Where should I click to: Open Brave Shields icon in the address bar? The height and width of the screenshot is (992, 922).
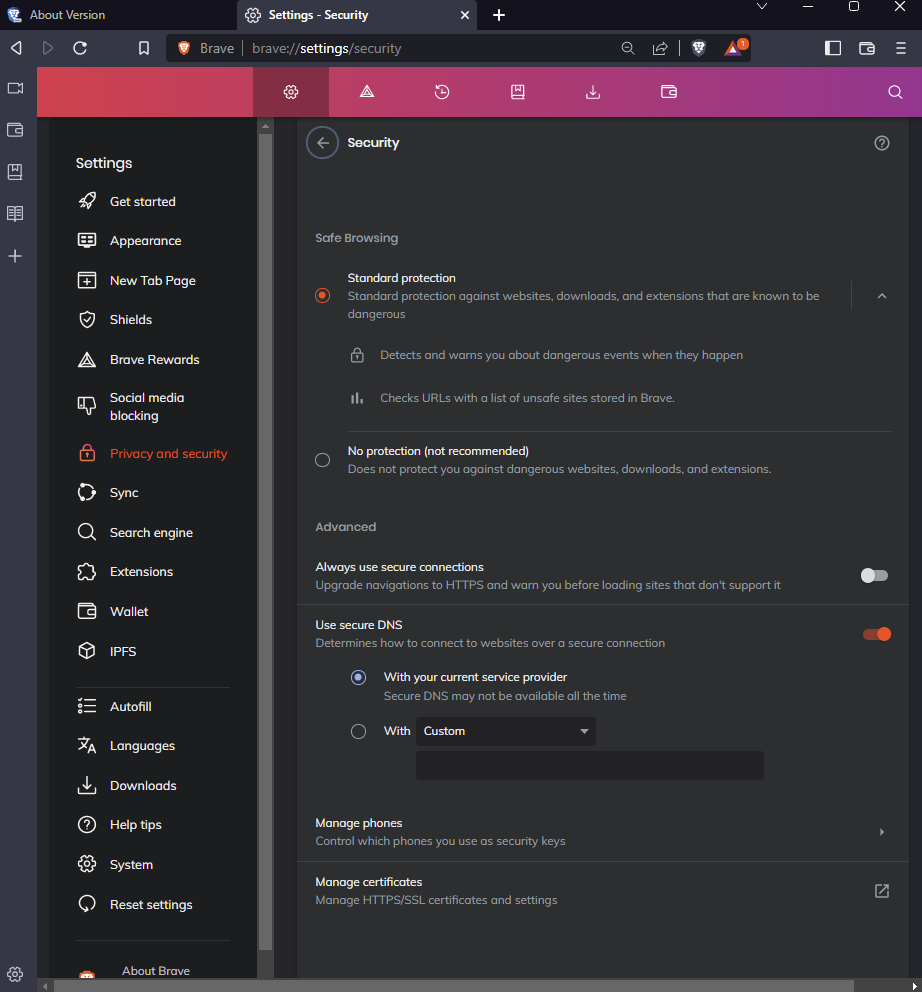(698, 47)
